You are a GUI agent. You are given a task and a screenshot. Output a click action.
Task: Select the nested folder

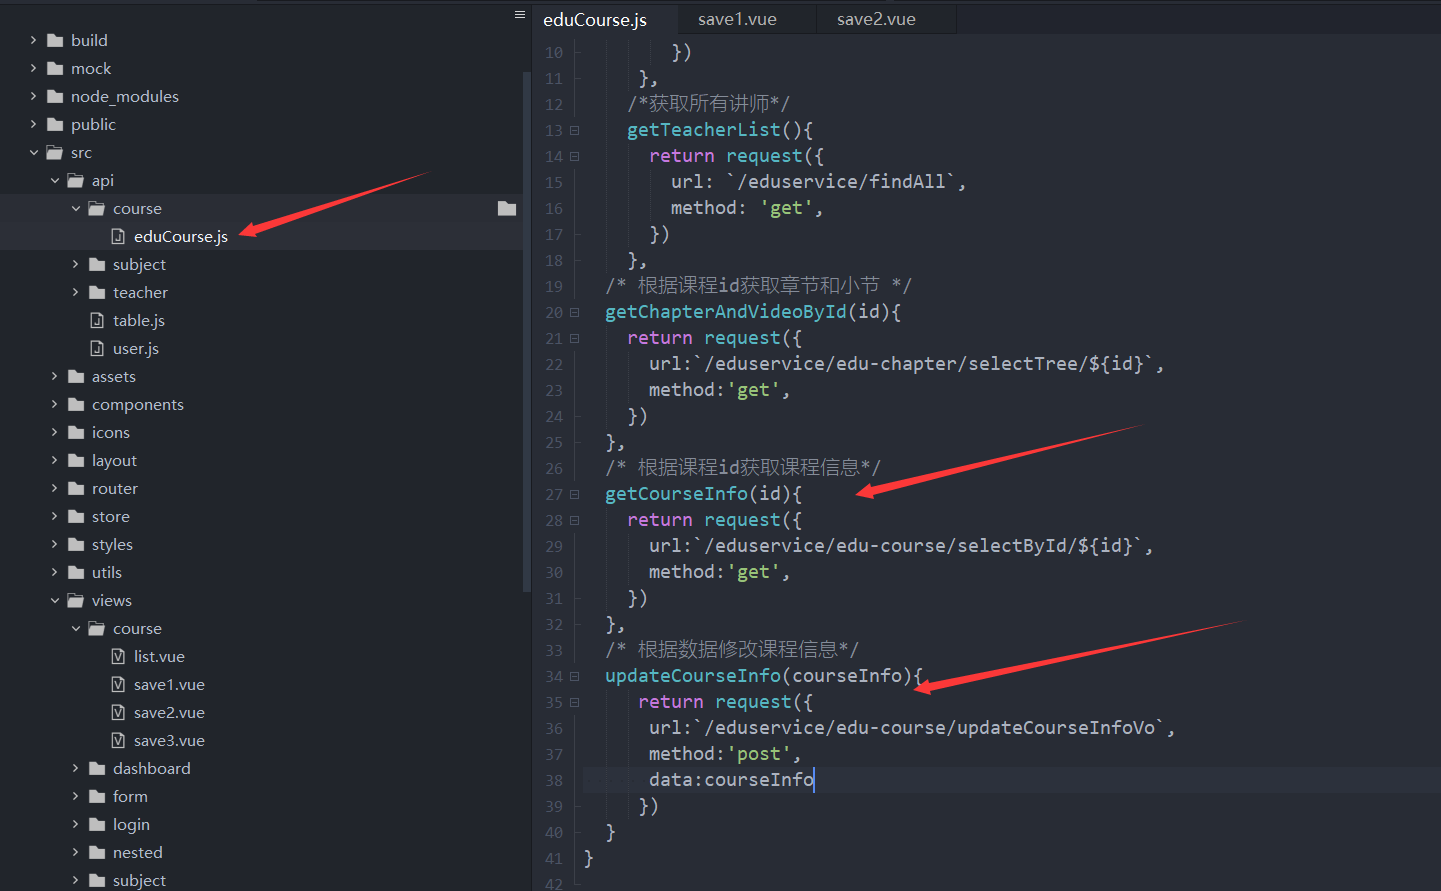tap(138, 853)
